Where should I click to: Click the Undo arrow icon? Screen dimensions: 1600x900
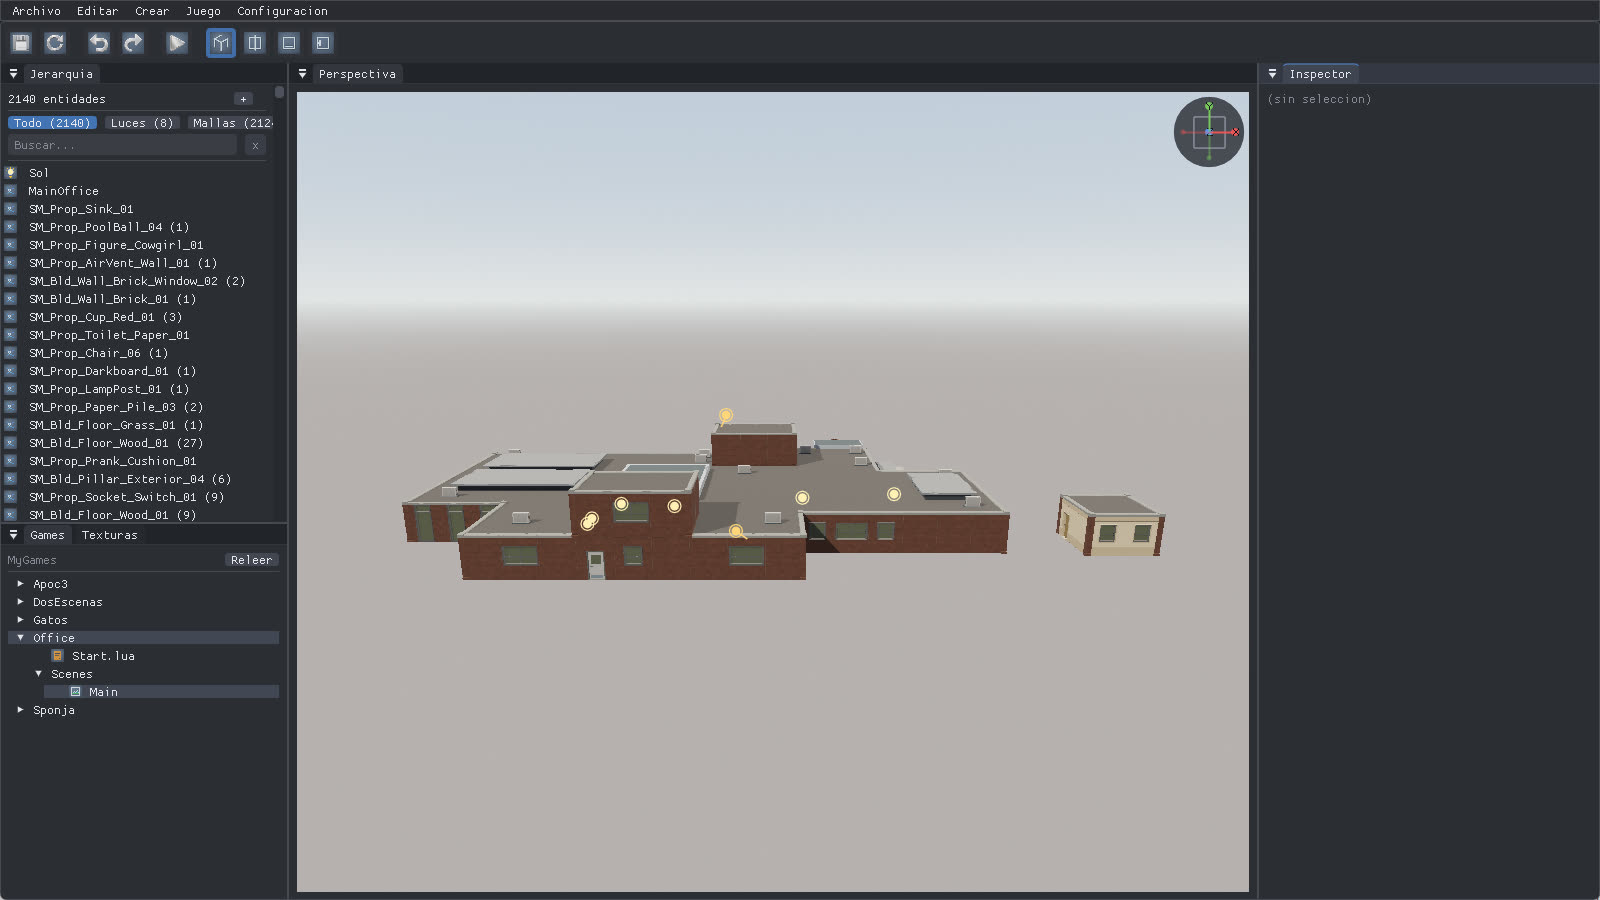pyautogui.click(x=98, y=43)
